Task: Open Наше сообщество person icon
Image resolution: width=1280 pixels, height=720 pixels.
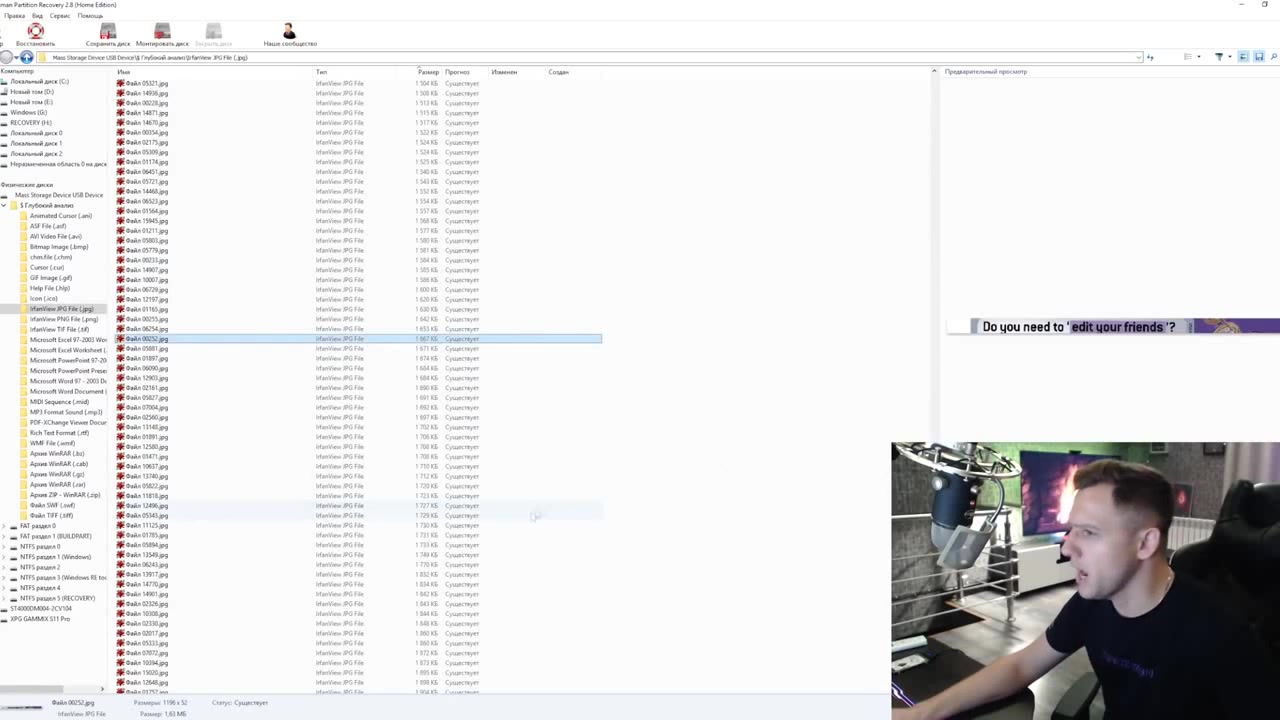Action: [x=289, y=31]
